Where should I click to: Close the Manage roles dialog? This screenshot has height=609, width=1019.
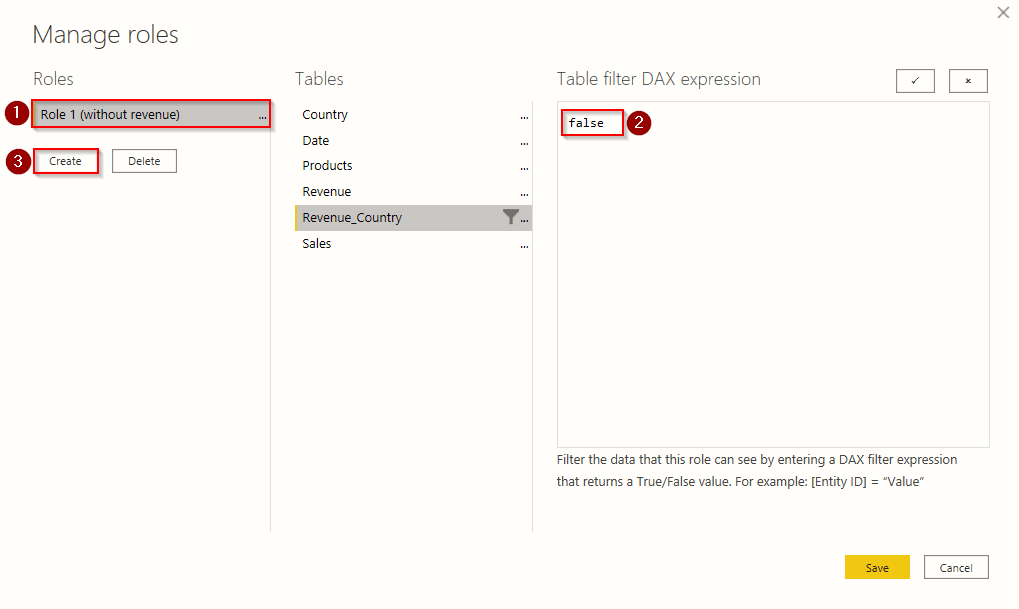1003,12
